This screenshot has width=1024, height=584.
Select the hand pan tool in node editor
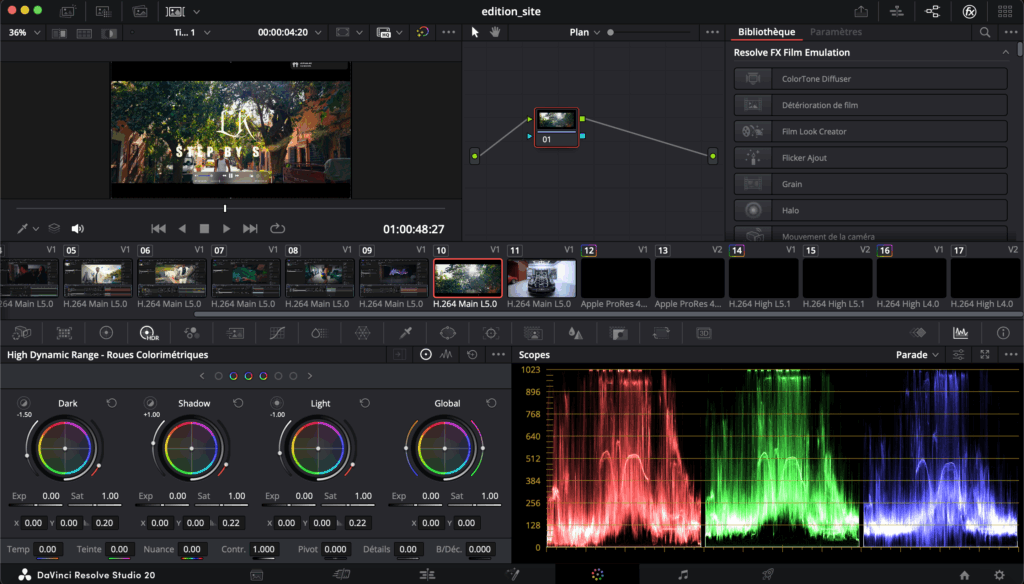tap(494, 32)
